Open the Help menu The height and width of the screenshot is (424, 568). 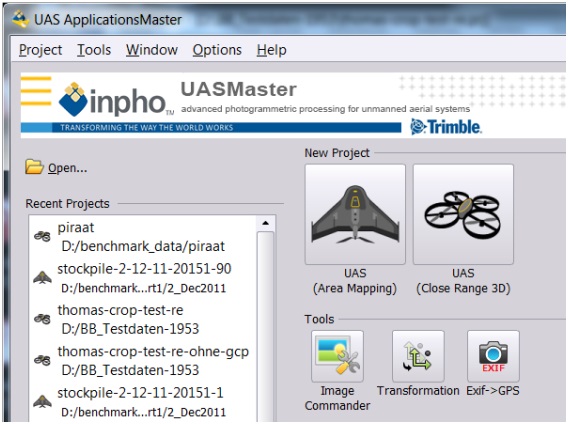(x=271, y=50)
